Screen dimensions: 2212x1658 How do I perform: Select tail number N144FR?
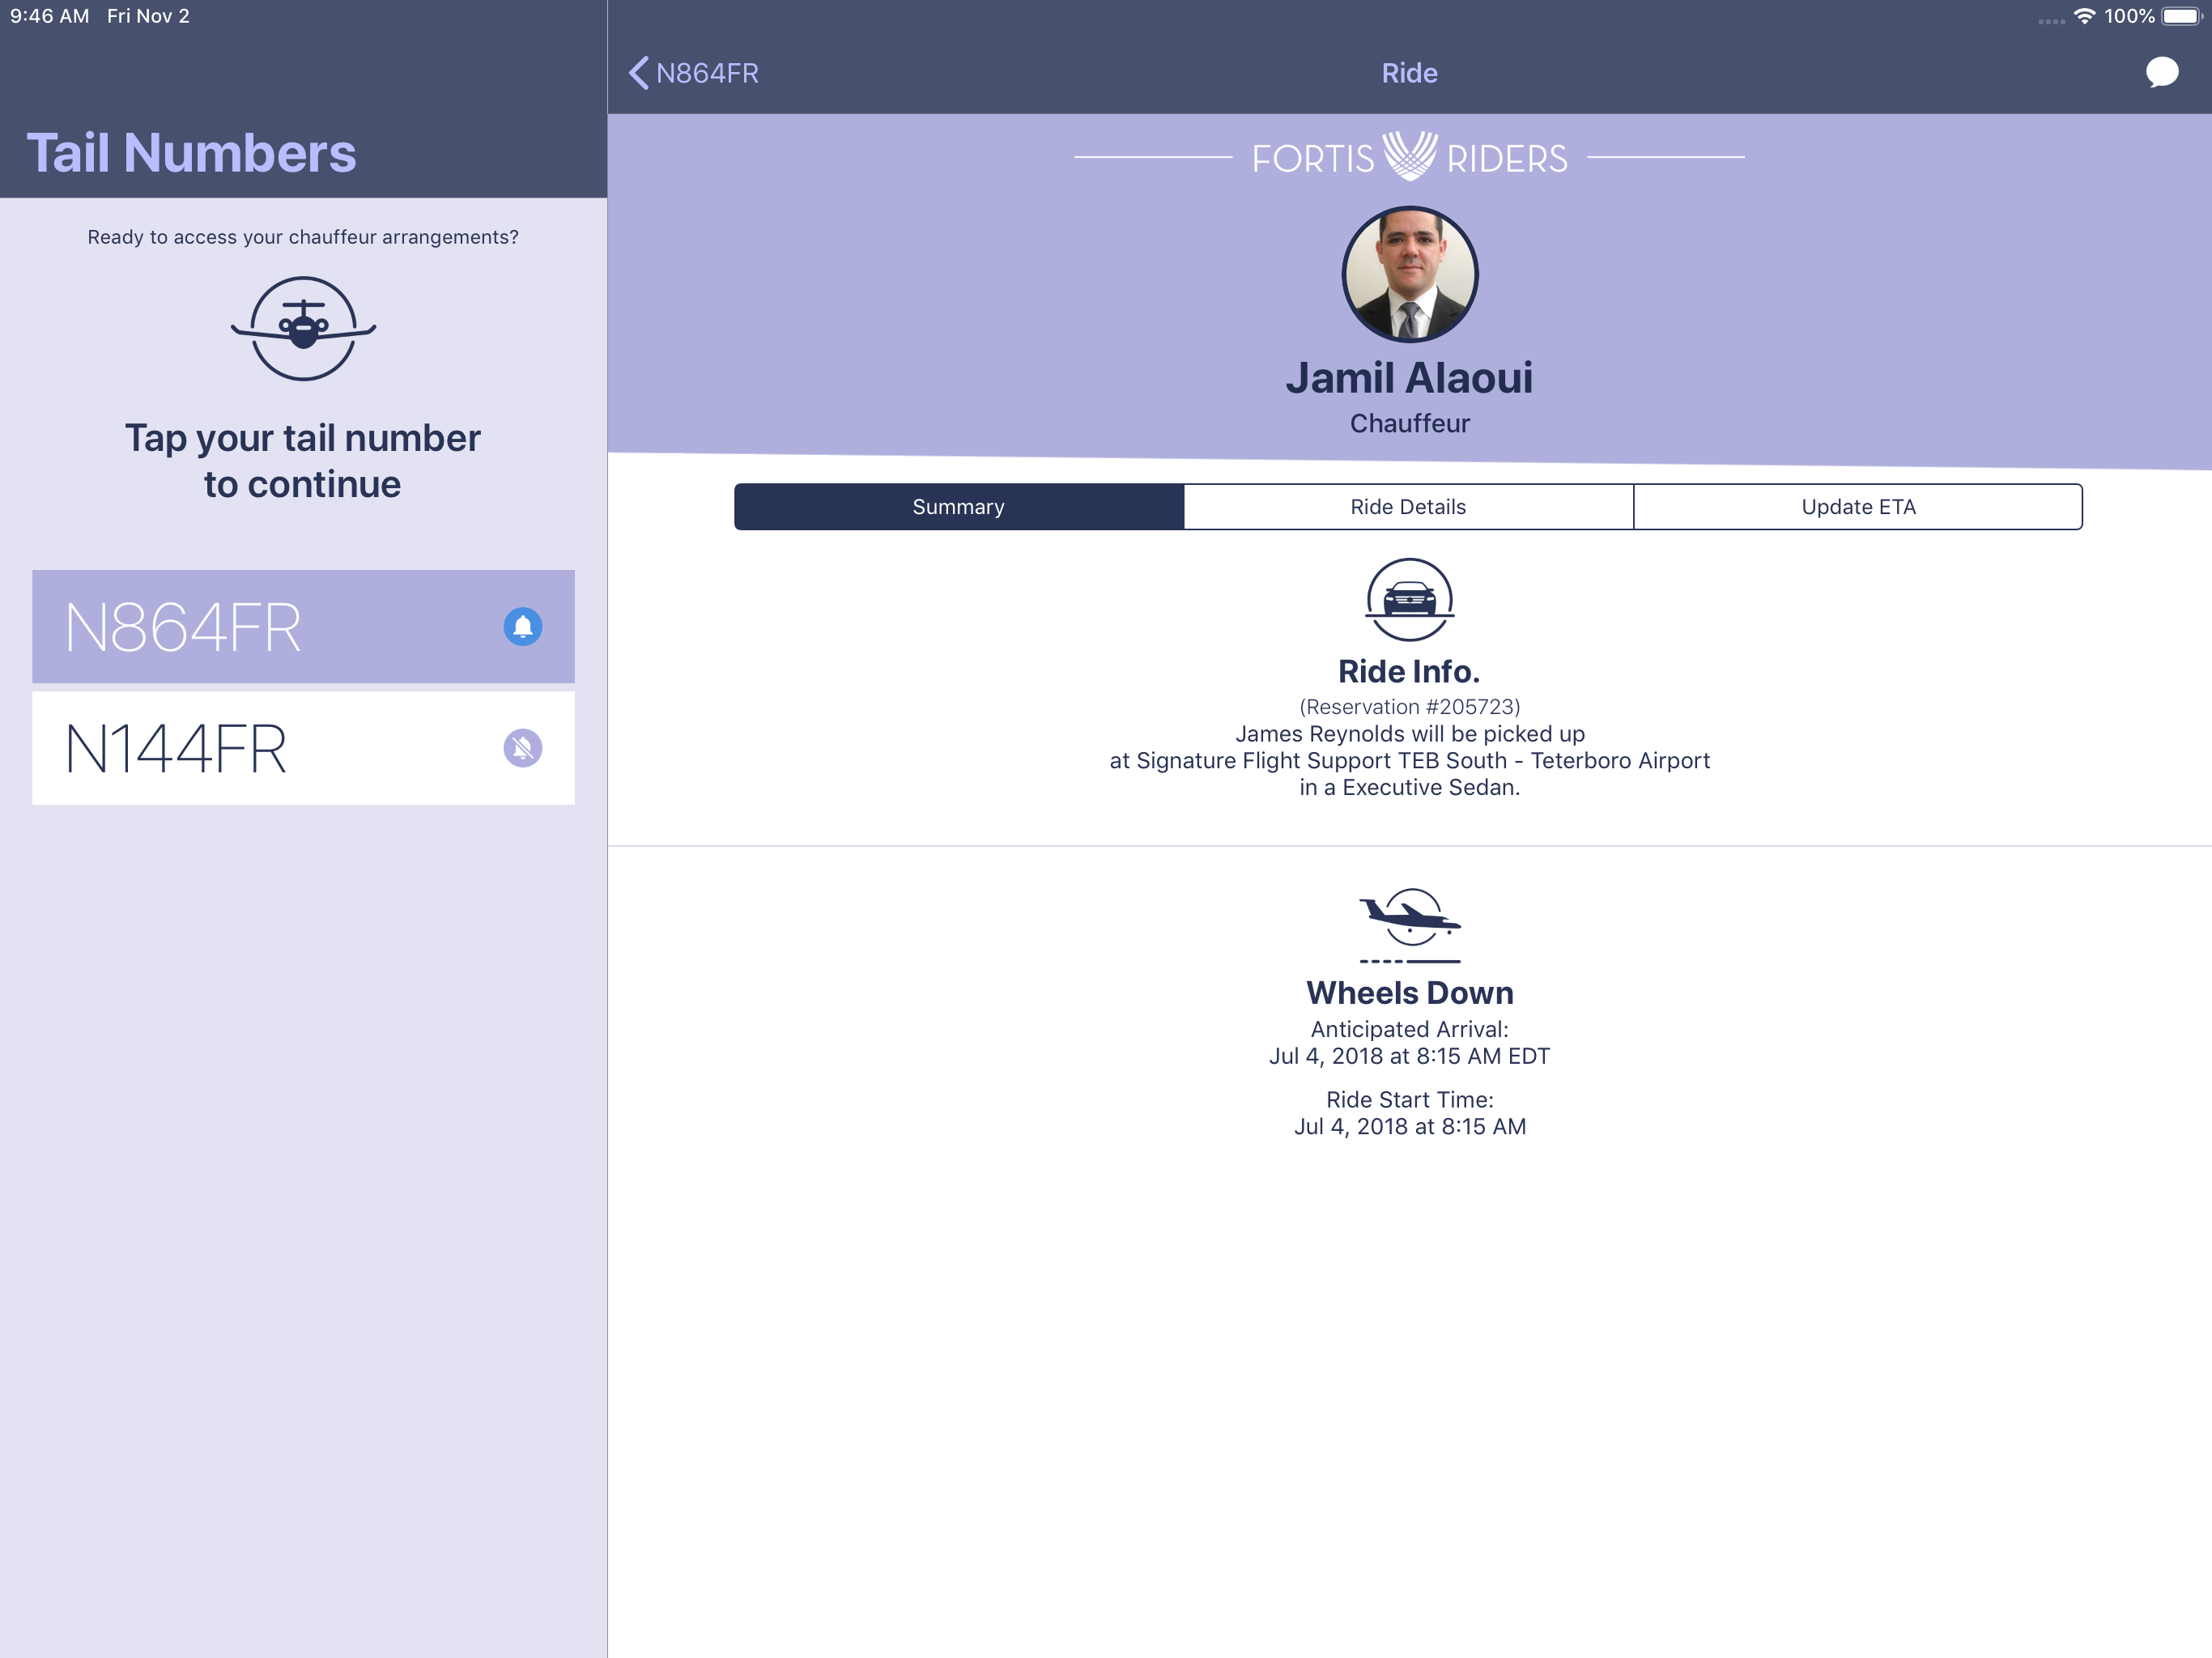coord(303,748)
